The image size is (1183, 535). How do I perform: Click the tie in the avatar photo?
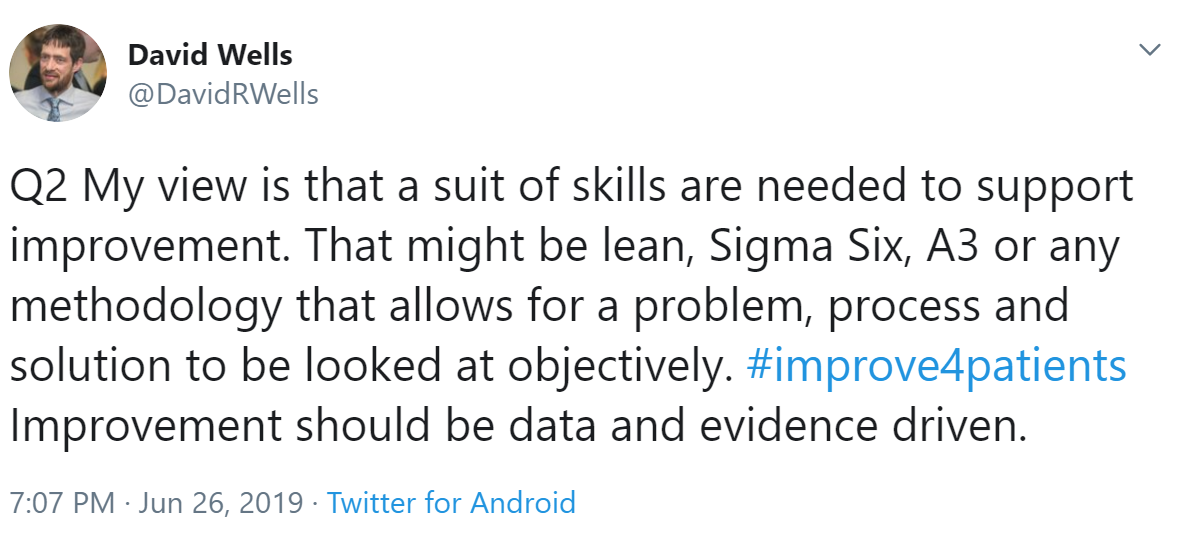54,109
